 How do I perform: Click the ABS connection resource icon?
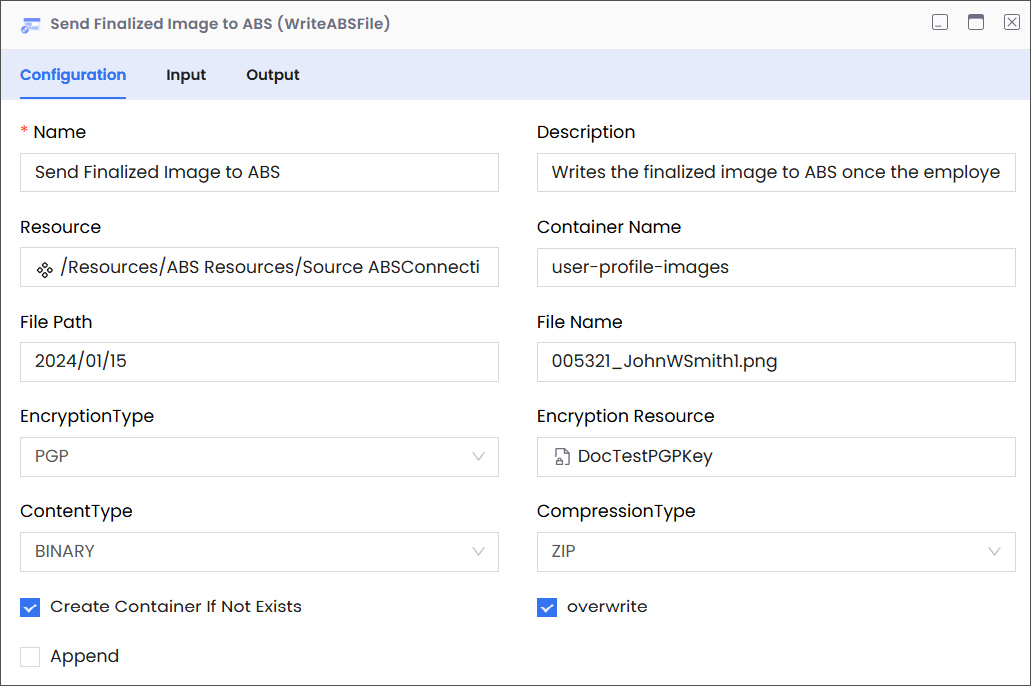coord(44,268)
